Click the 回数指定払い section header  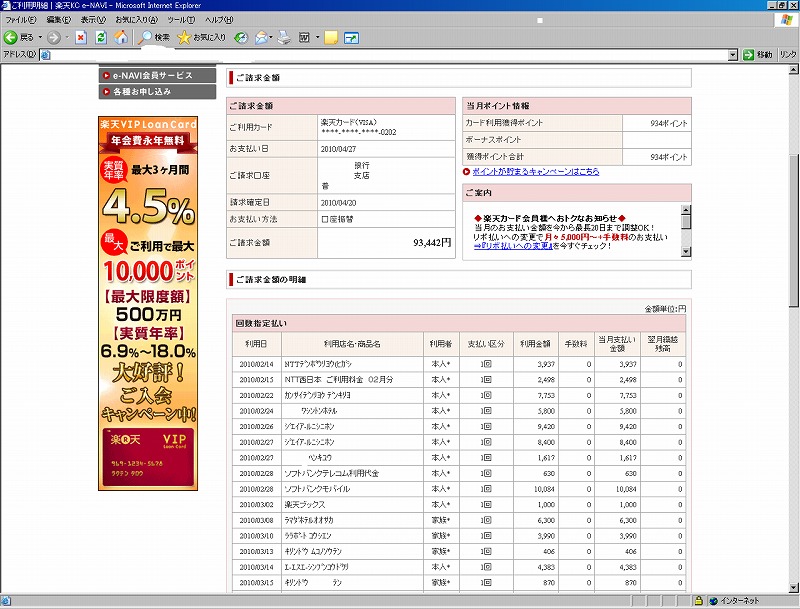pos(459,323)
